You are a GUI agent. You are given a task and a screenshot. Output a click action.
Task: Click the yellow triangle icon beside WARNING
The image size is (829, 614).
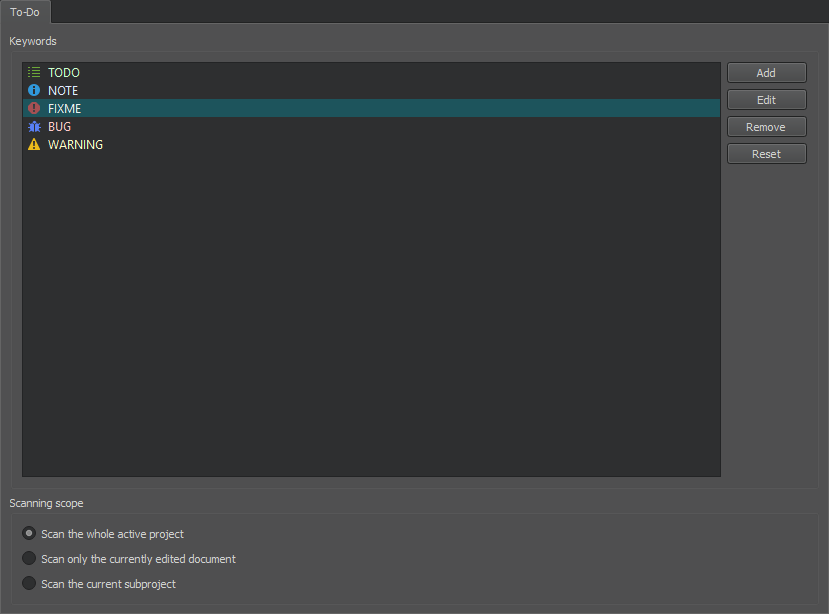34,145
